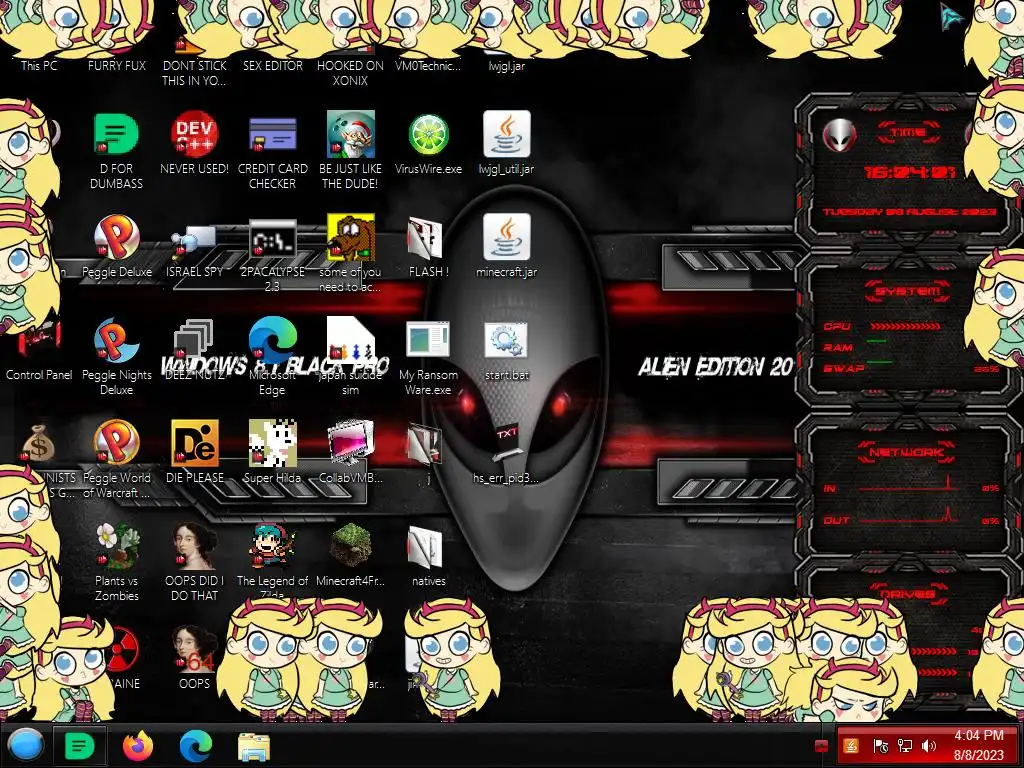Click the red tray icon left of Java
Viewport: 1024px width, 768px height.
822,746
